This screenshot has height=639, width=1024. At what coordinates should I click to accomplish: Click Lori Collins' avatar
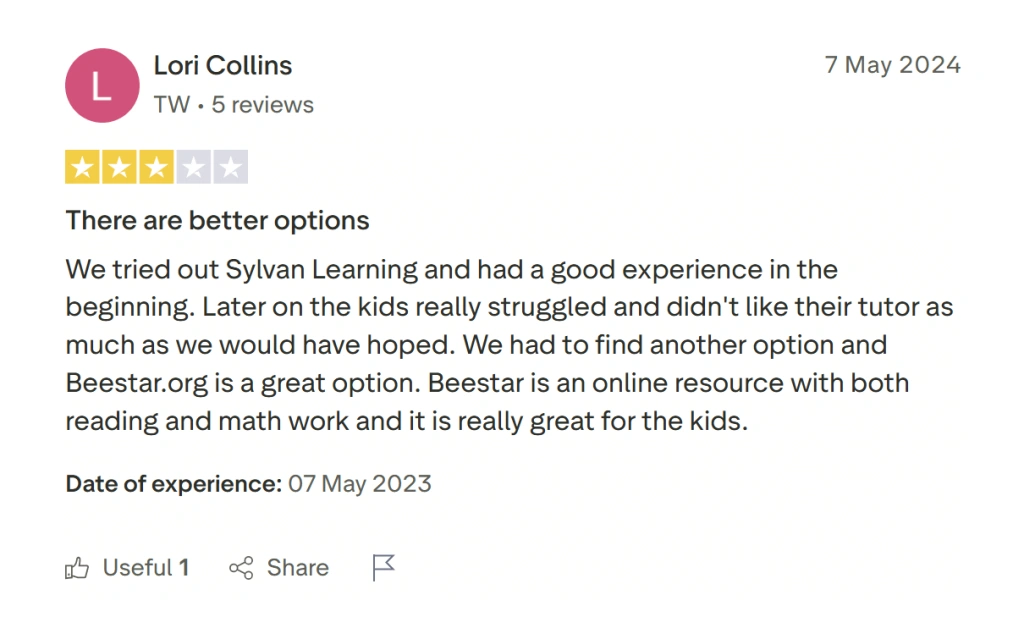coord(102,85)
